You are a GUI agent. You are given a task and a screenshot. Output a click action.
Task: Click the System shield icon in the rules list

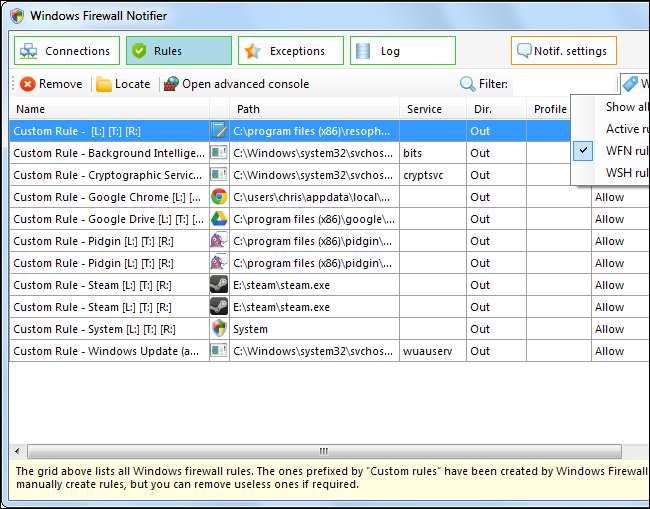point(218,328)
